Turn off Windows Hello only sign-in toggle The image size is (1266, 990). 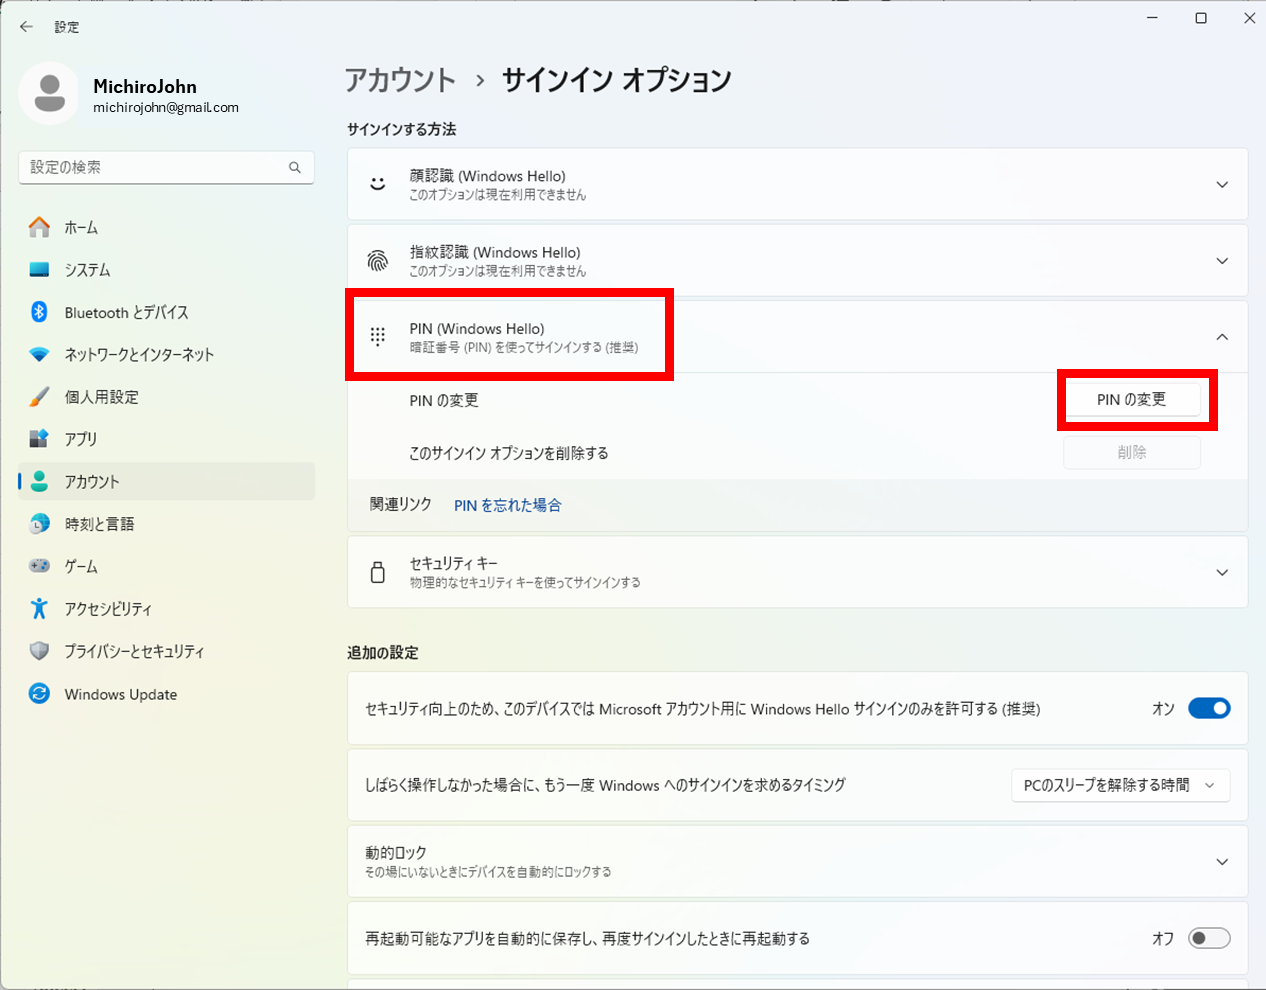tap(1209, 708)
